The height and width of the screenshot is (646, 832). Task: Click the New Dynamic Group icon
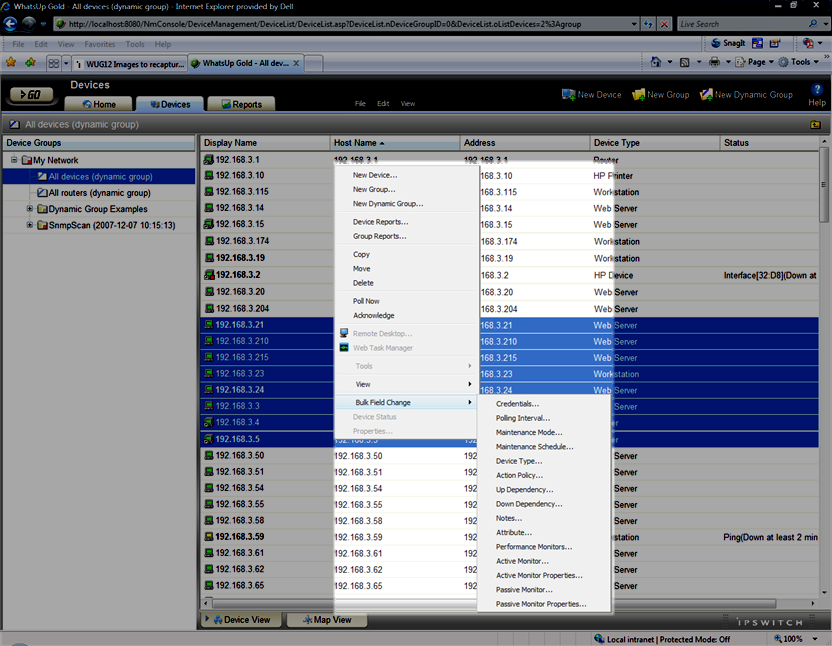coord(706,95)
